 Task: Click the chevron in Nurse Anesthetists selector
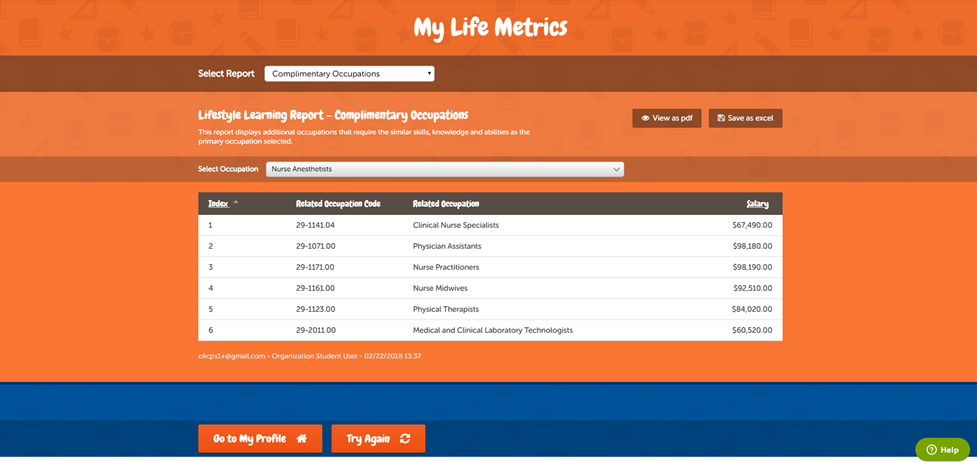point(616,169)
